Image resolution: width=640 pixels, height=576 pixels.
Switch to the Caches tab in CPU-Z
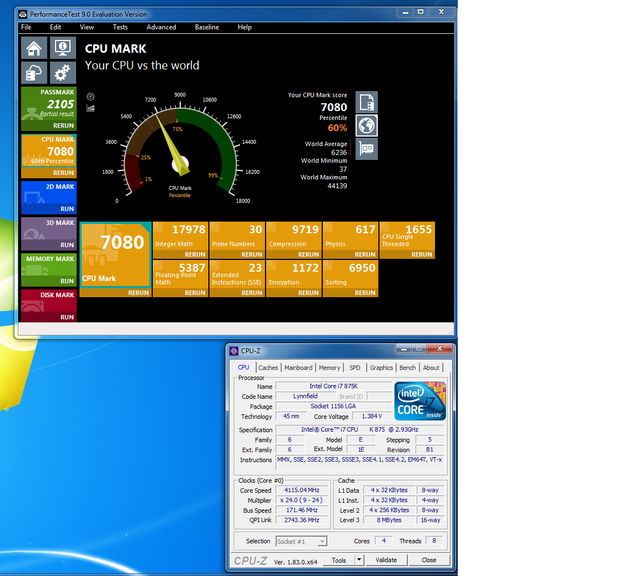pos(268,367)
